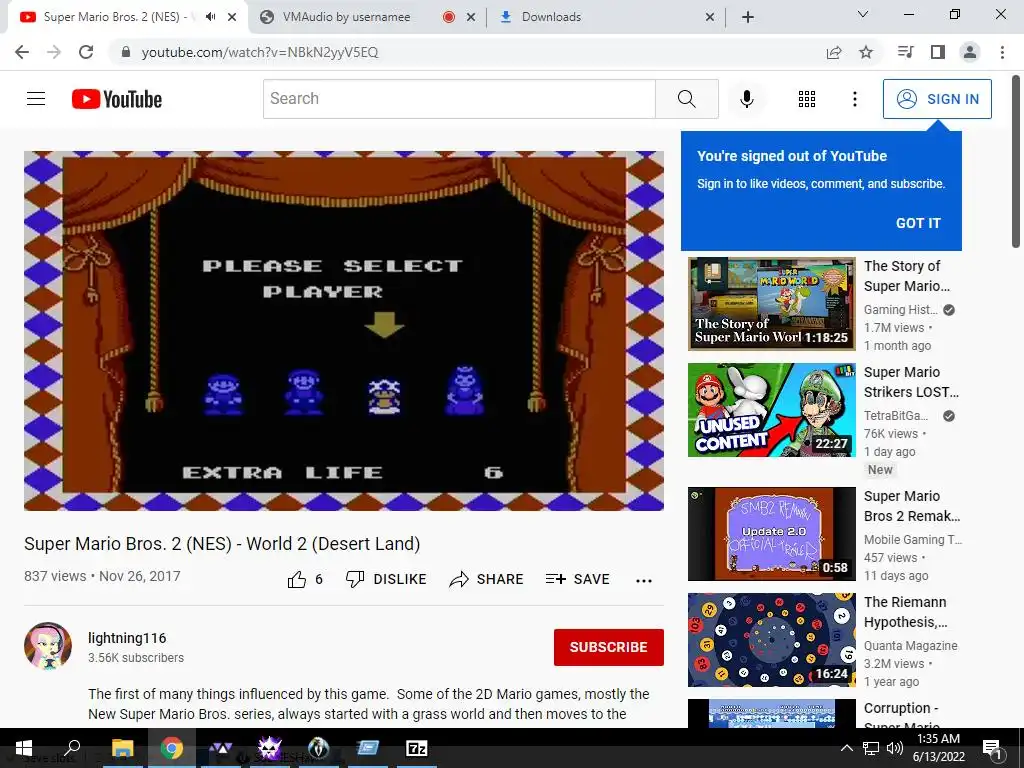The image size is (1024, 768).
Task: Click the address bar URL
Action: (260, 52)
